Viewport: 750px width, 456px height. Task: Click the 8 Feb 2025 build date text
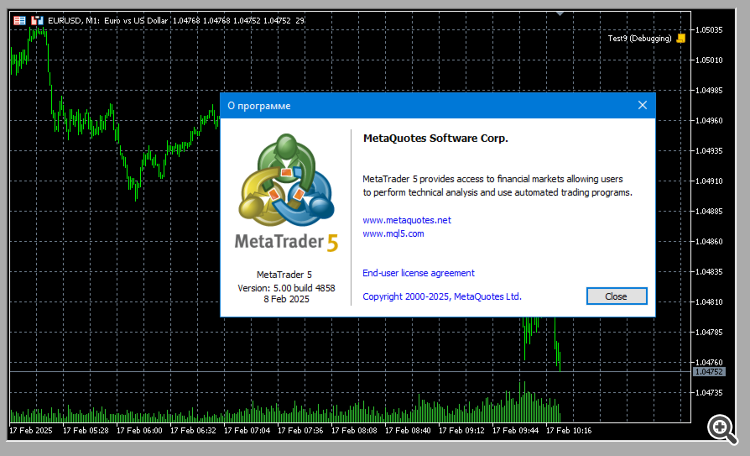(x=287, y=299)
